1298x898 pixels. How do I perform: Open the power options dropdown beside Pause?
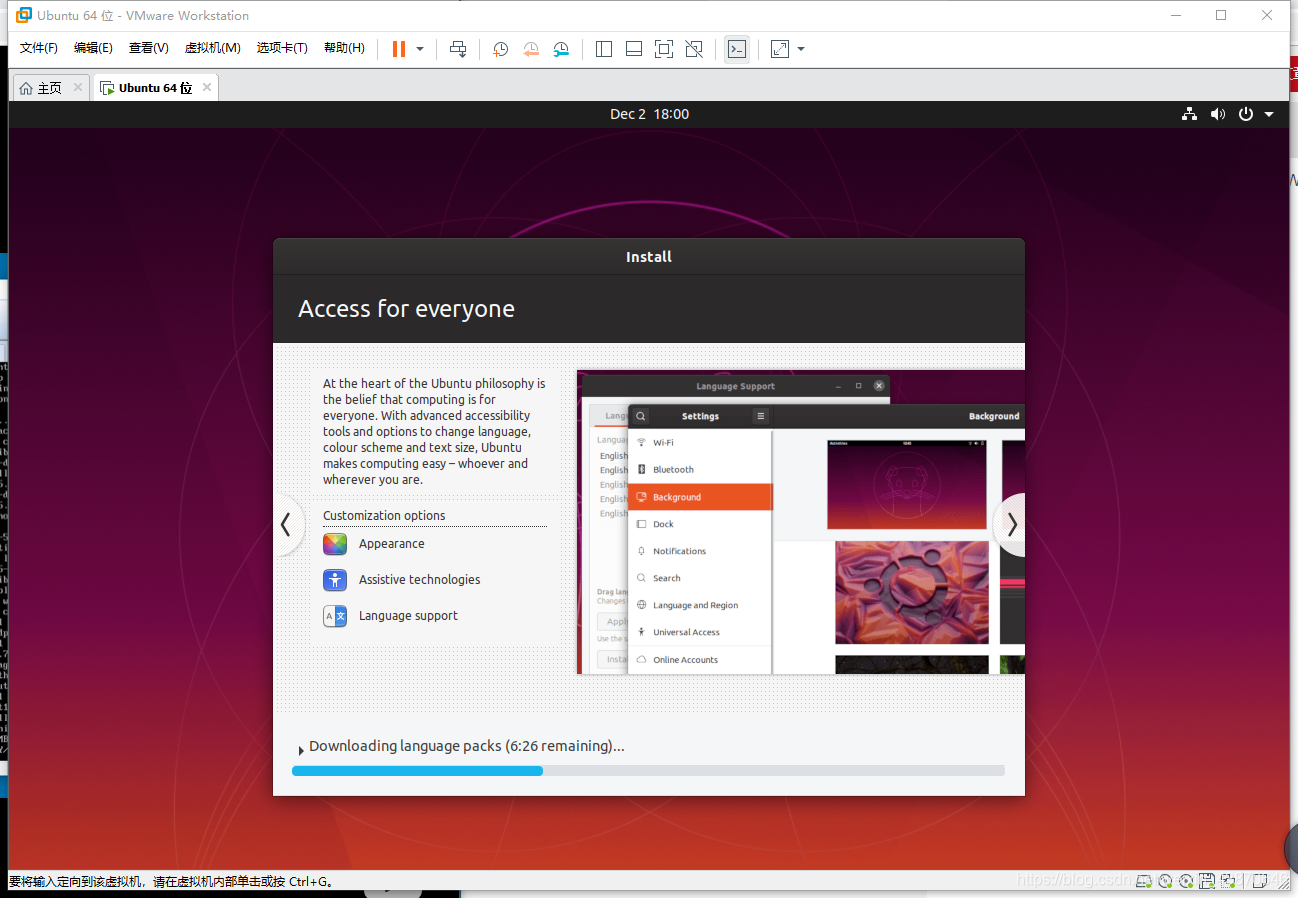click(x=420, y=49)
